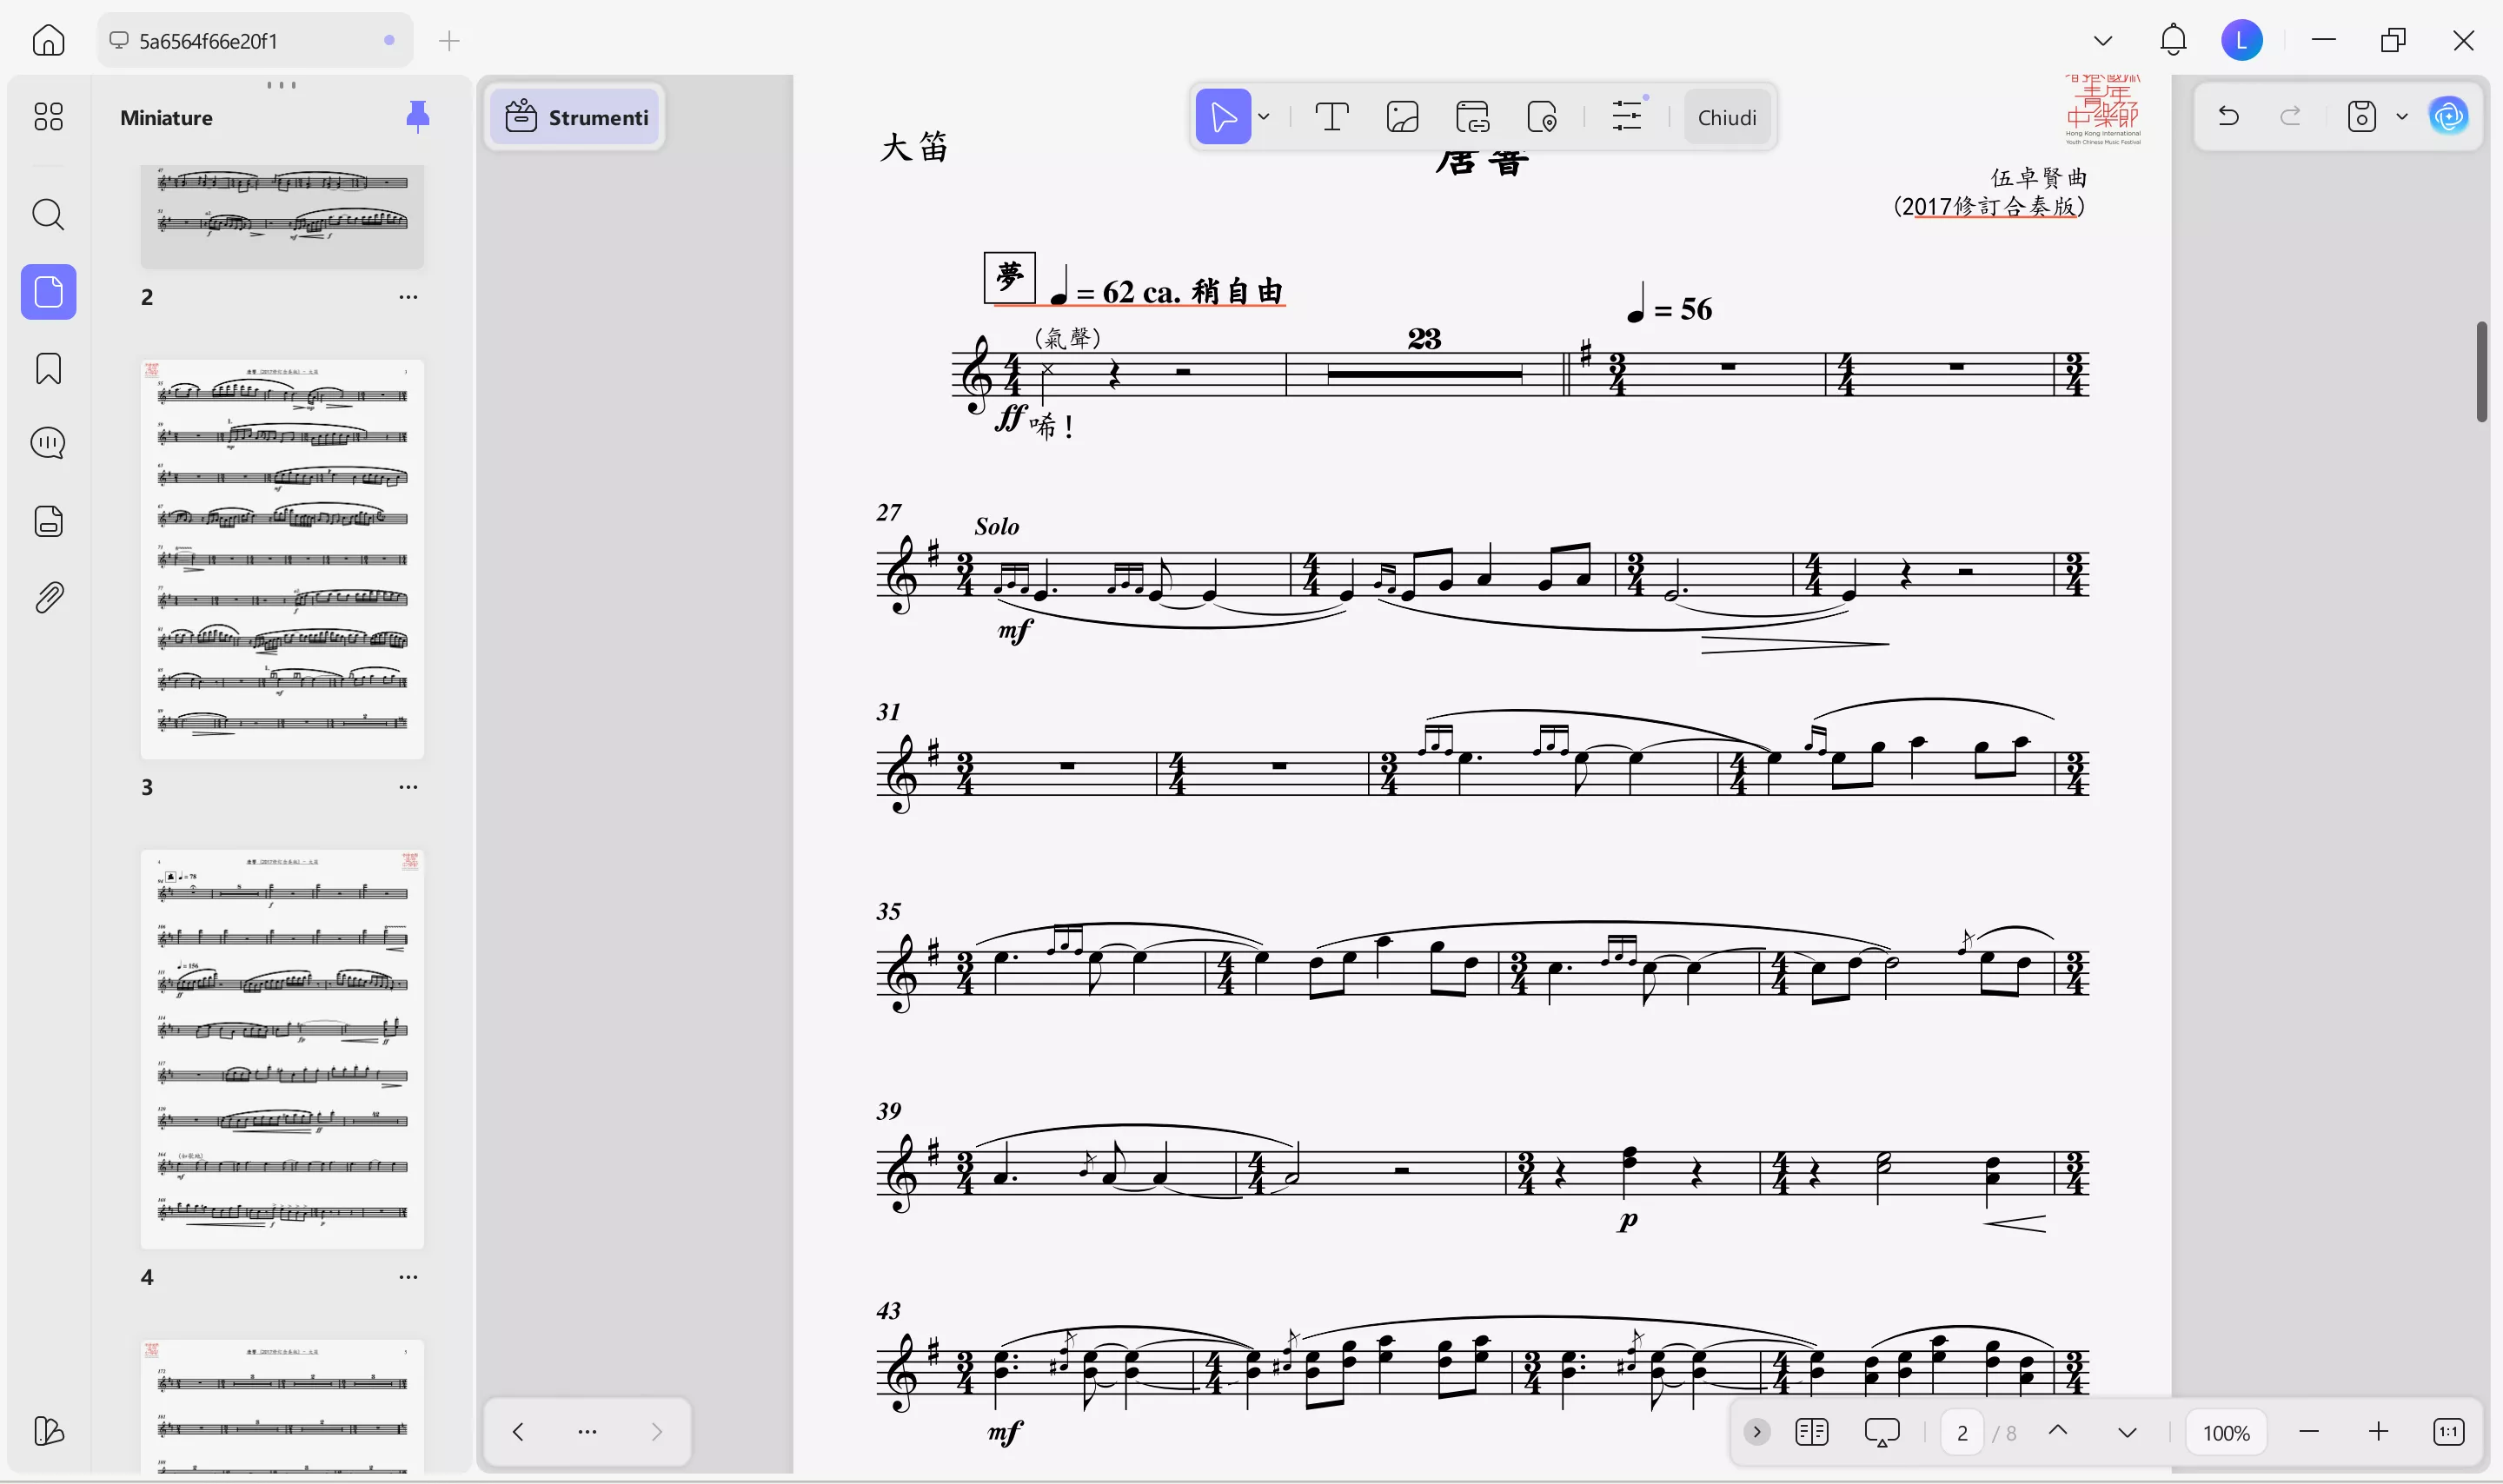Go to next item in the Strumenti panel

point(657,1431)
